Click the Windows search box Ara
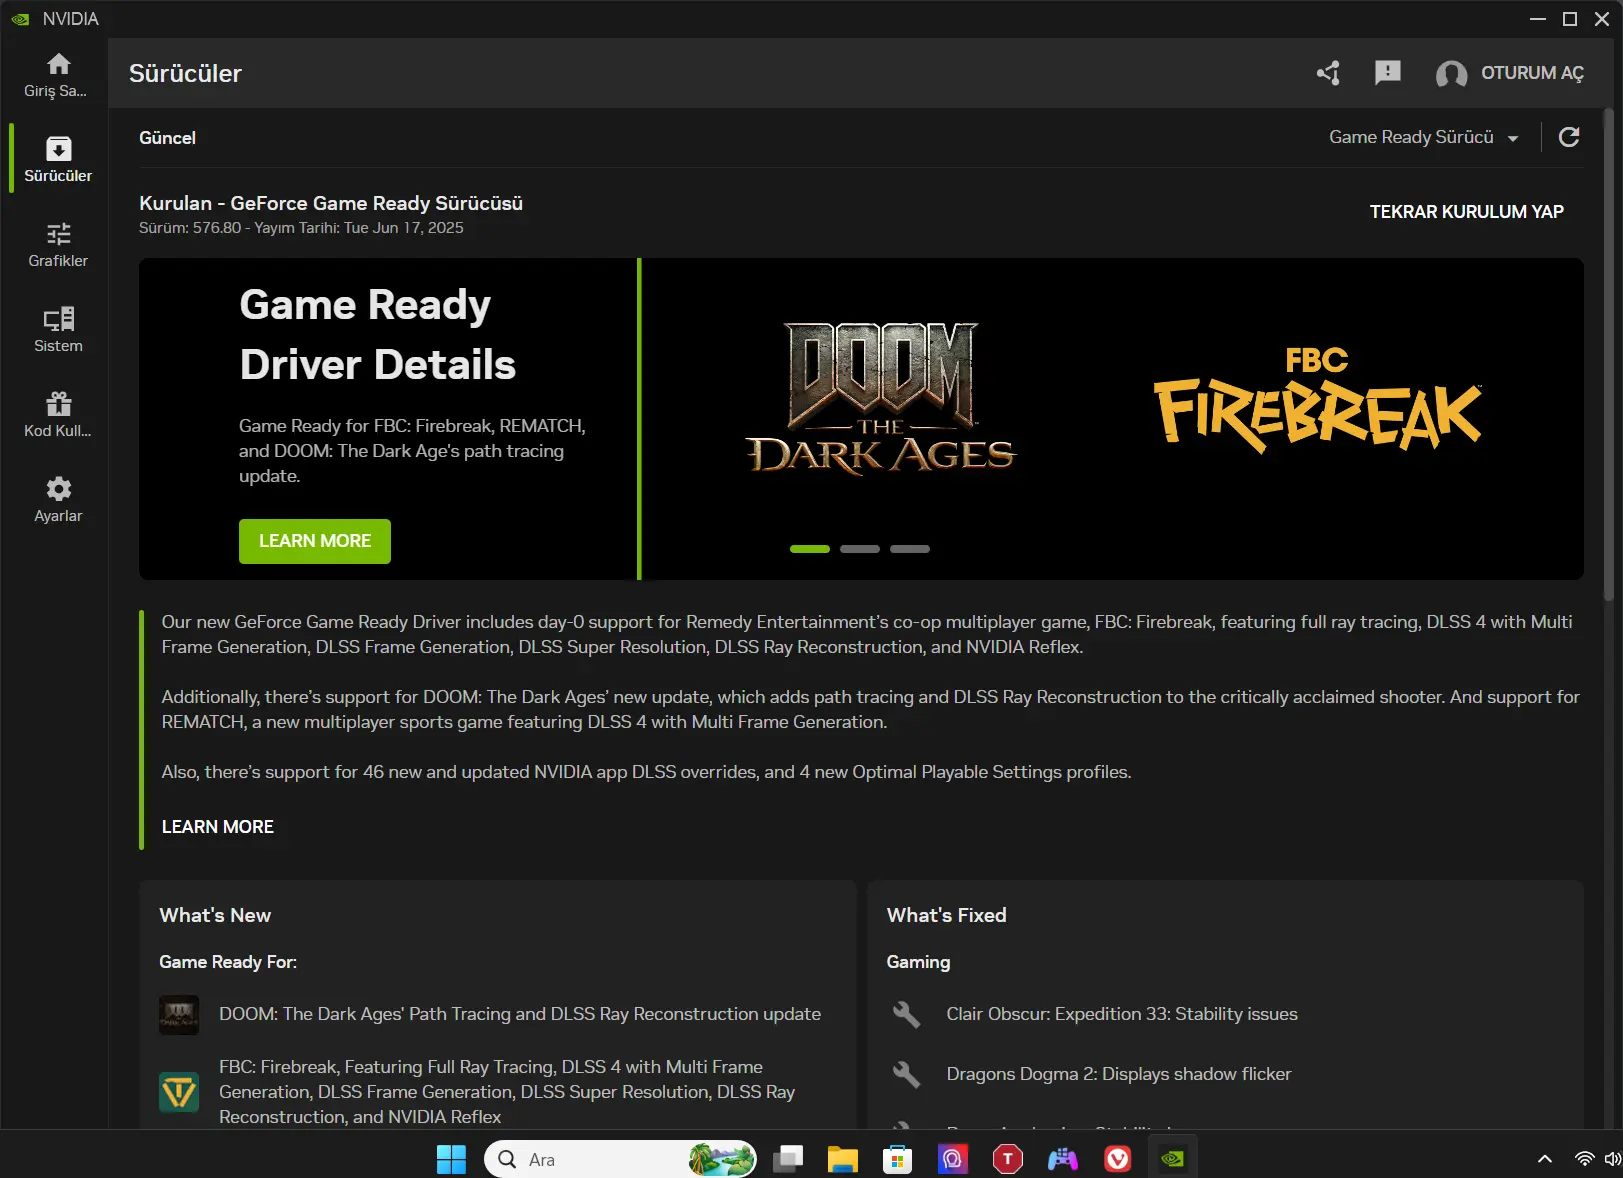Screen dimensions: 1623x1178 (620, 1159)
